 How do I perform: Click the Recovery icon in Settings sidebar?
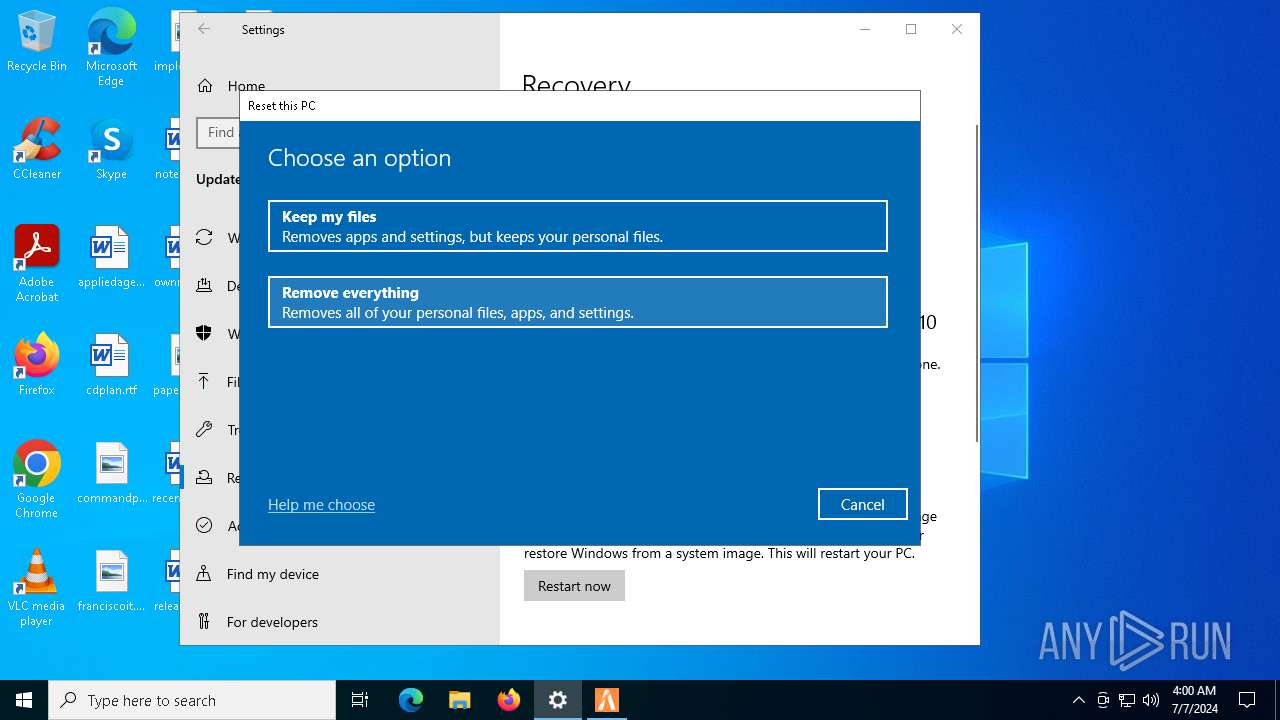[x=204, y=477]
